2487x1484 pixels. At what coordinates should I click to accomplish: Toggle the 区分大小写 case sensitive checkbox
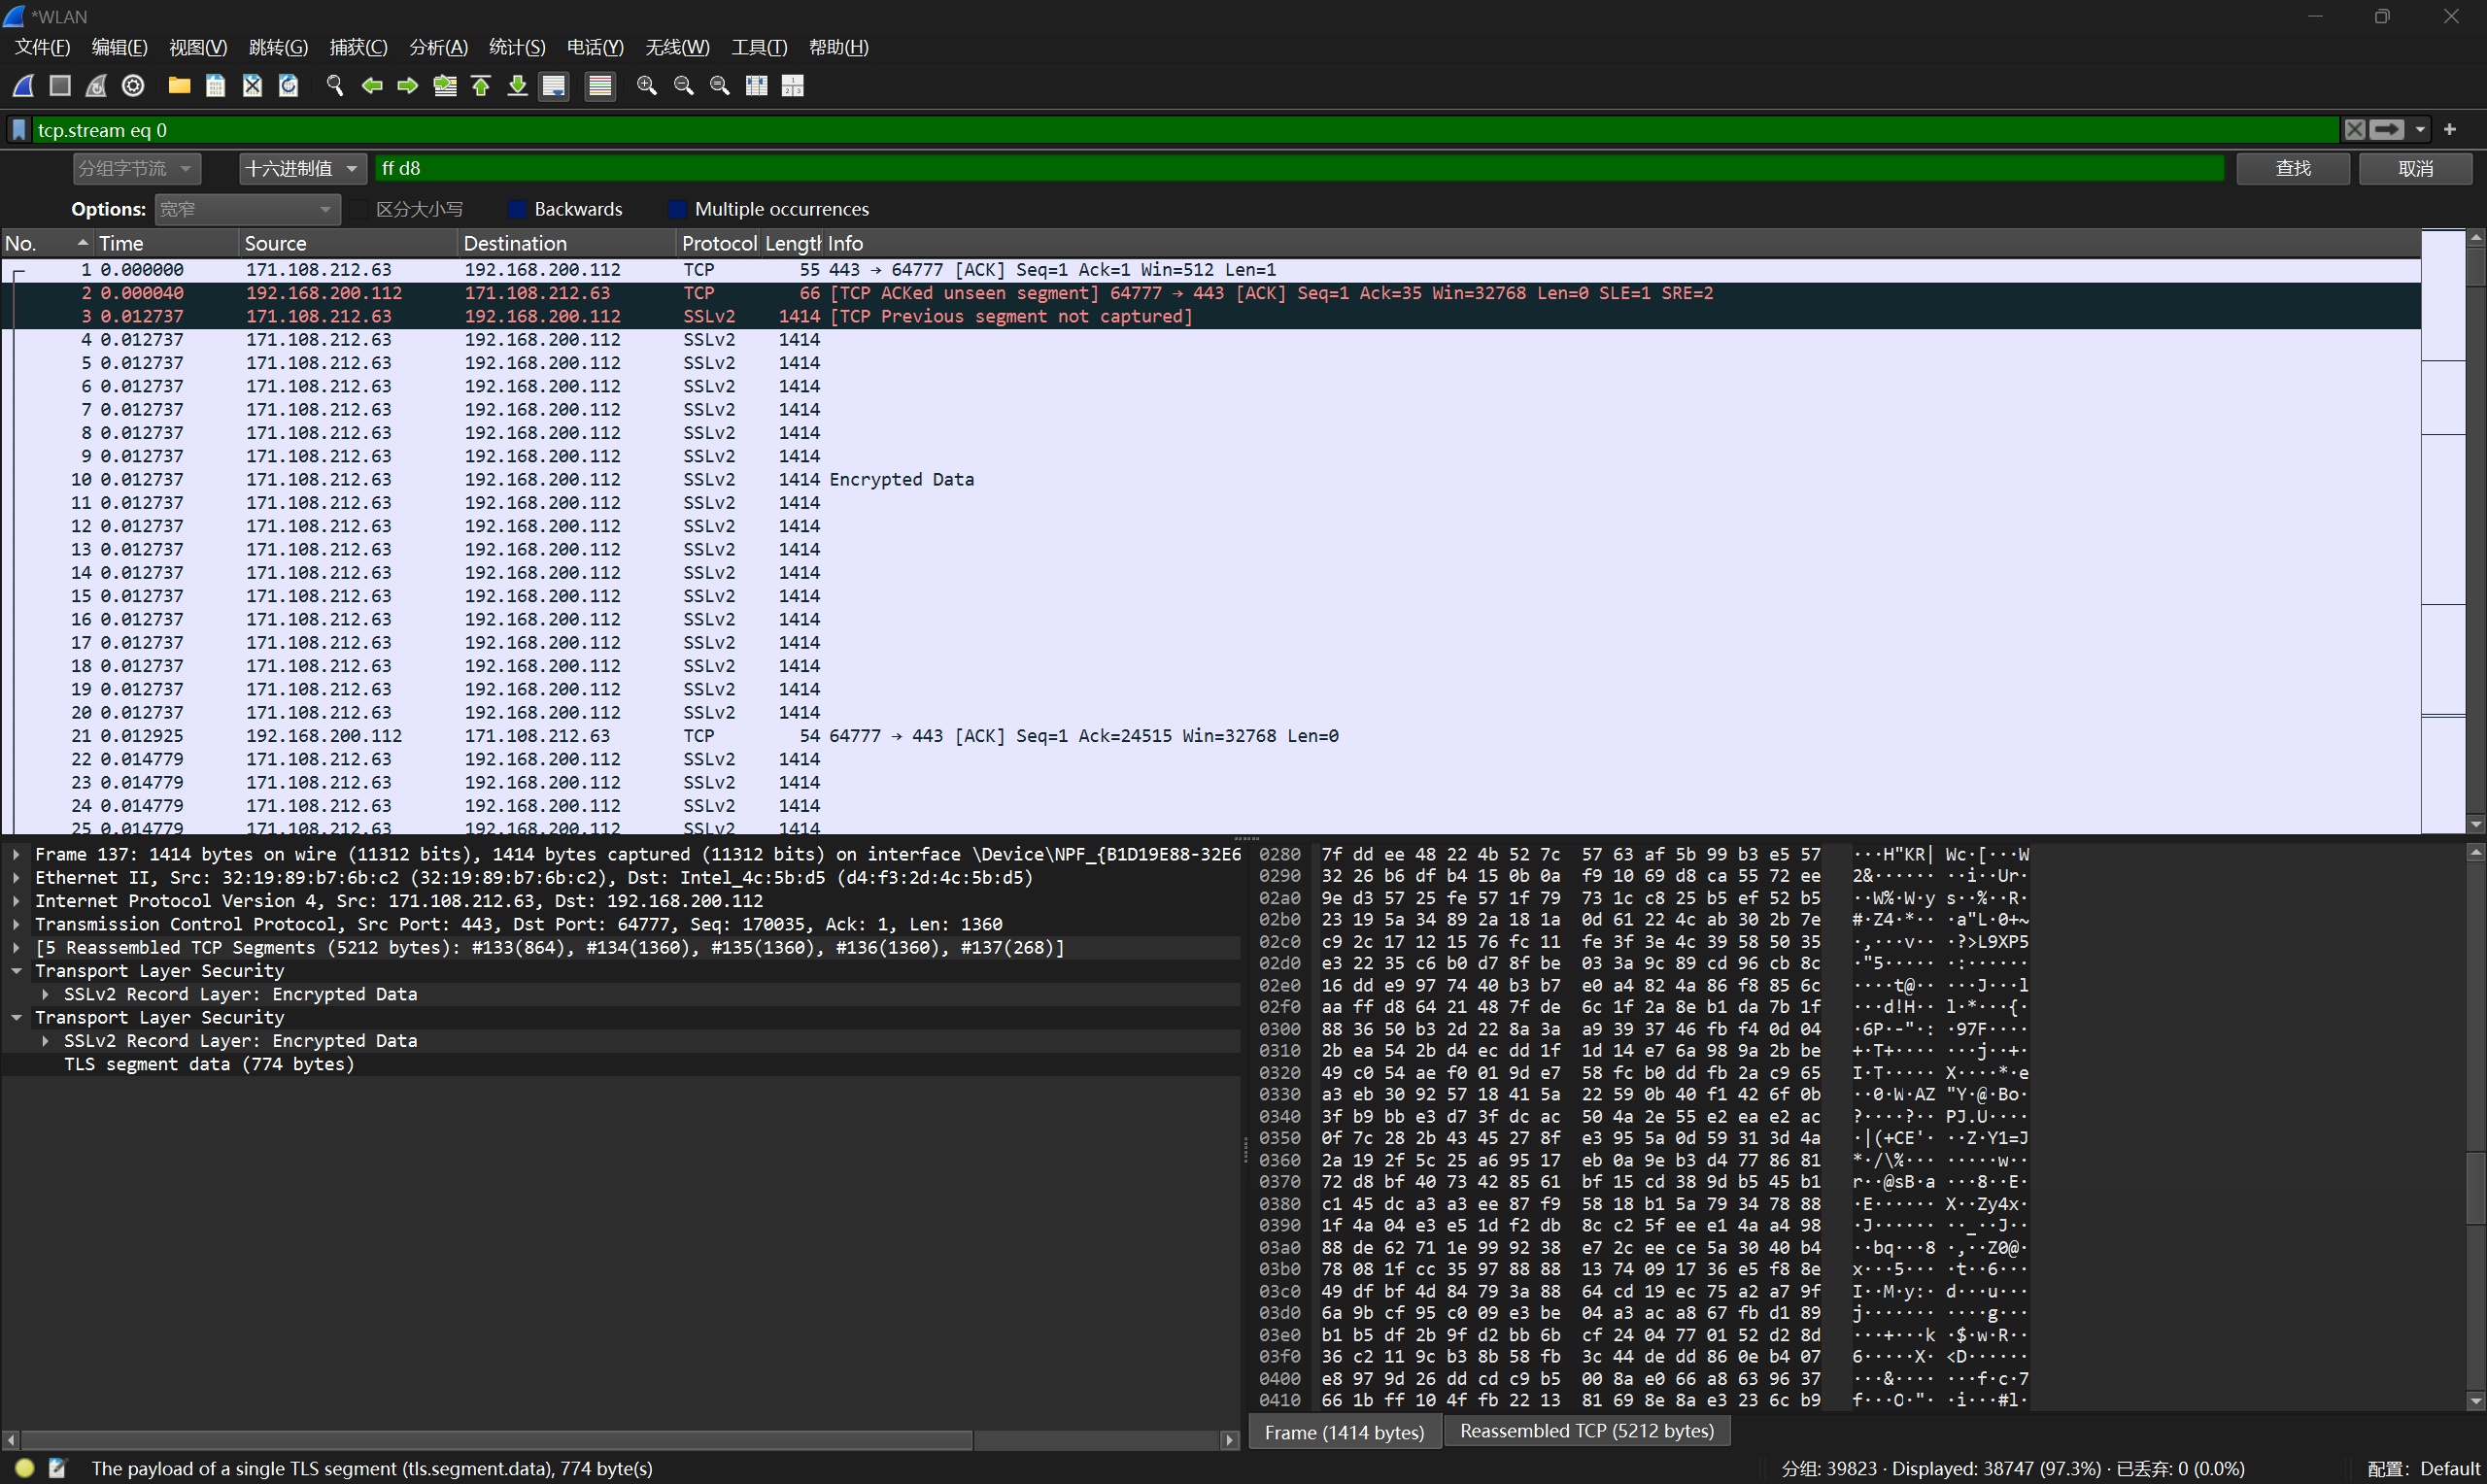point(359,209)
